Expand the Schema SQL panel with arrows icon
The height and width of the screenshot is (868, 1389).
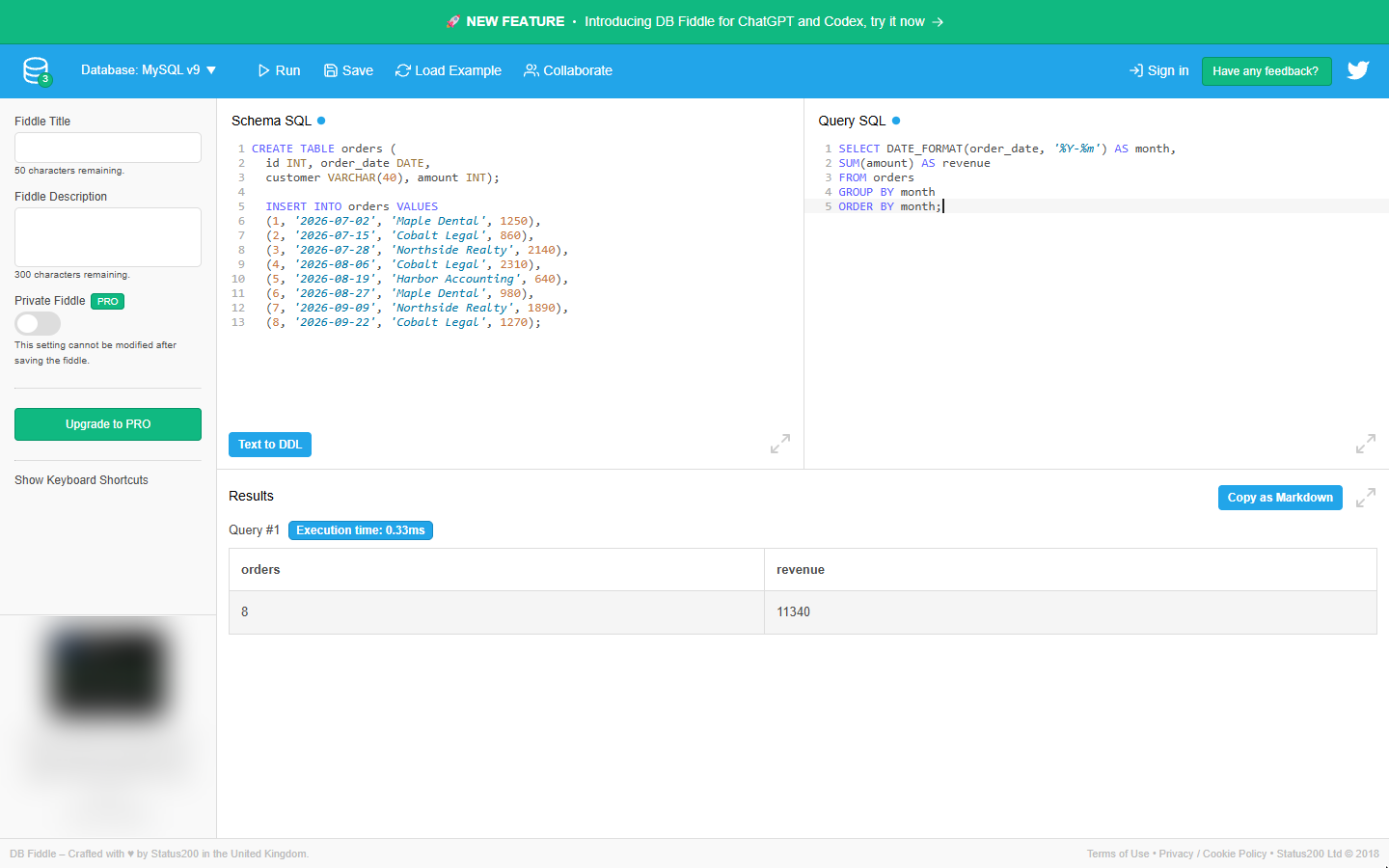pyautogui.click(x=780, y=444)
